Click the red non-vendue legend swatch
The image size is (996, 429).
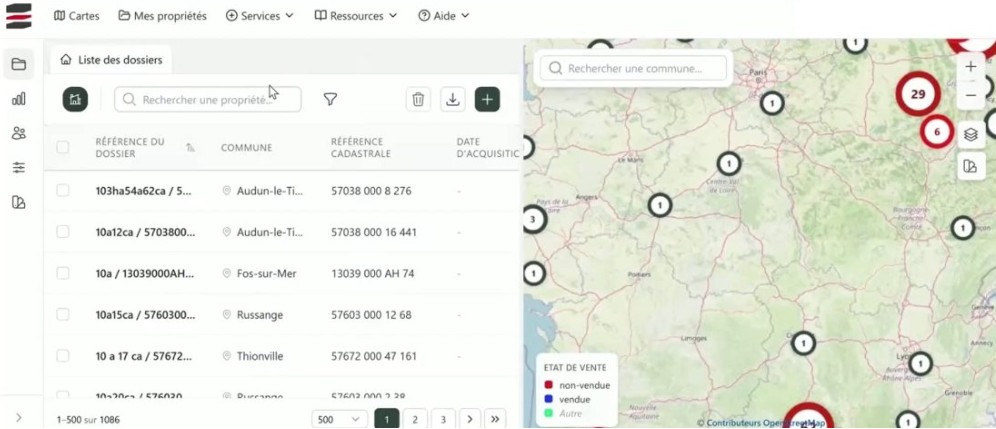pos(548,385)
